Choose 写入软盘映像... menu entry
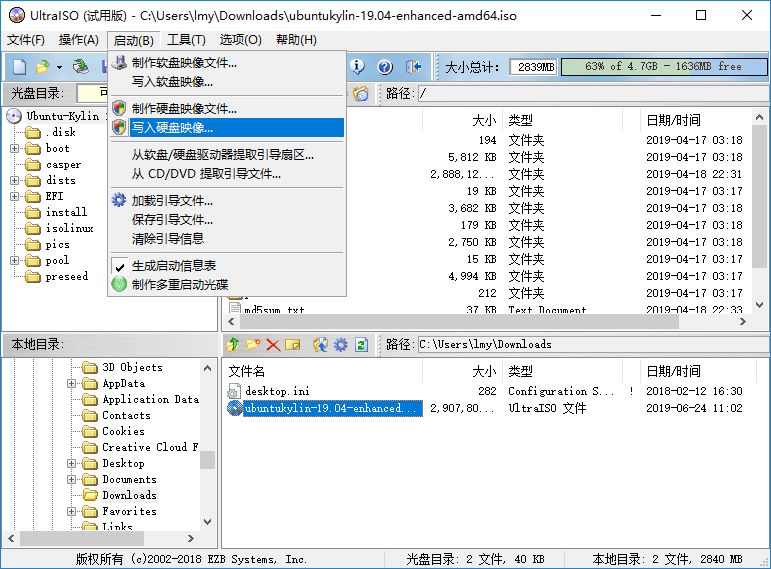The height and width of the screenshot is (569, 771). tap(227, 82)
